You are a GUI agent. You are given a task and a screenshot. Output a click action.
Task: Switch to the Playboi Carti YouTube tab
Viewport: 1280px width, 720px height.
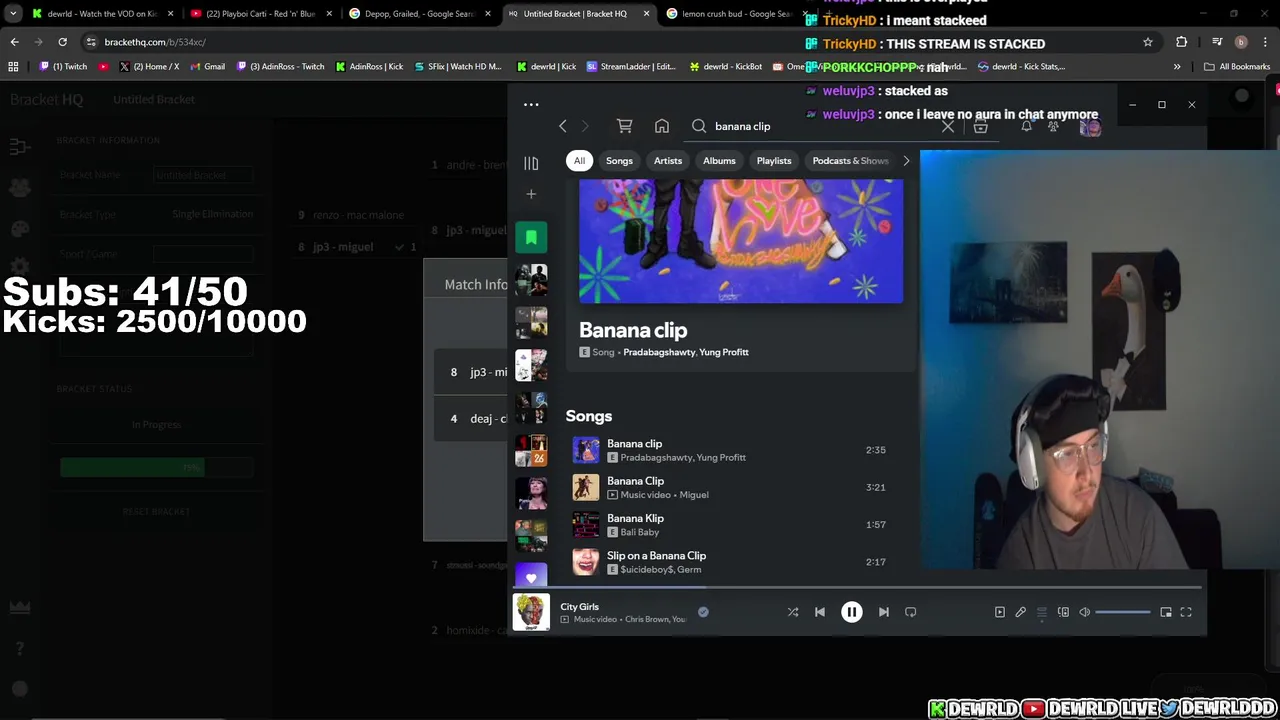(x=260, y=13)
